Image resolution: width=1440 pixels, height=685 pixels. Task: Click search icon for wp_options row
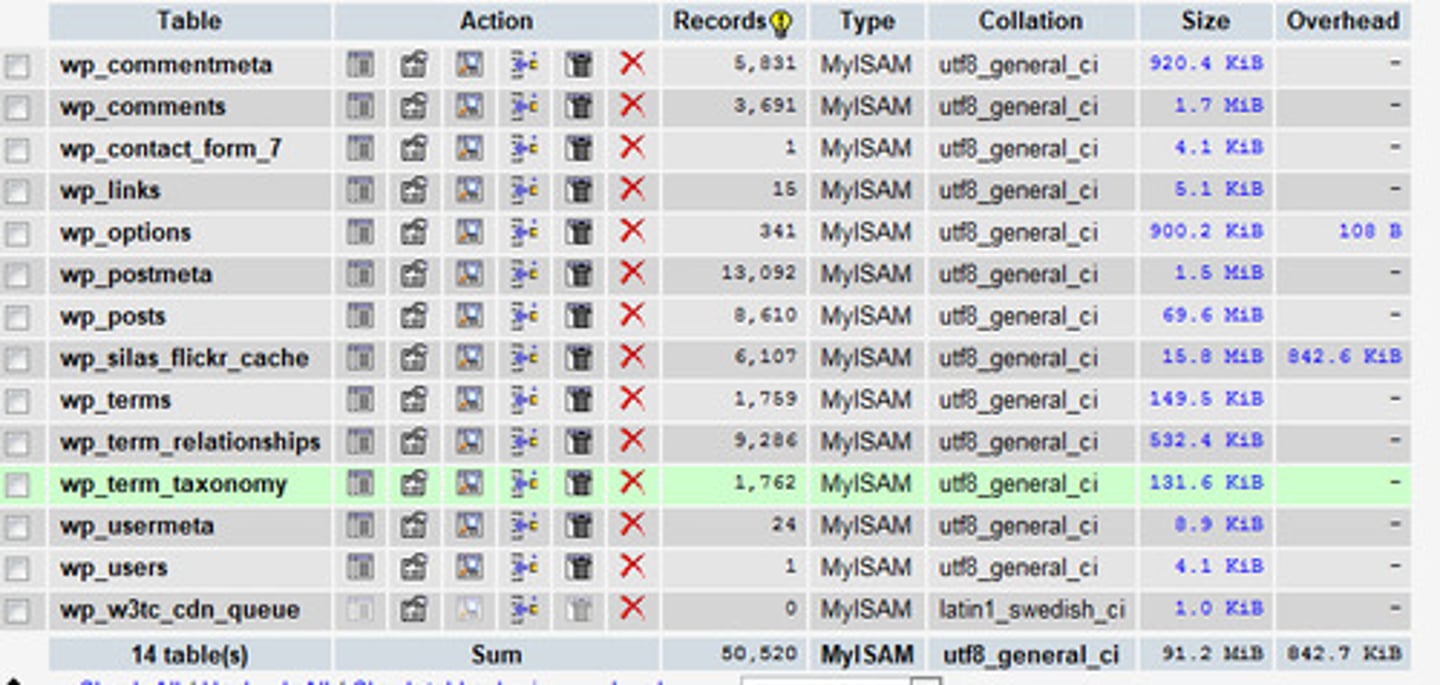click(x=469, y=233)
